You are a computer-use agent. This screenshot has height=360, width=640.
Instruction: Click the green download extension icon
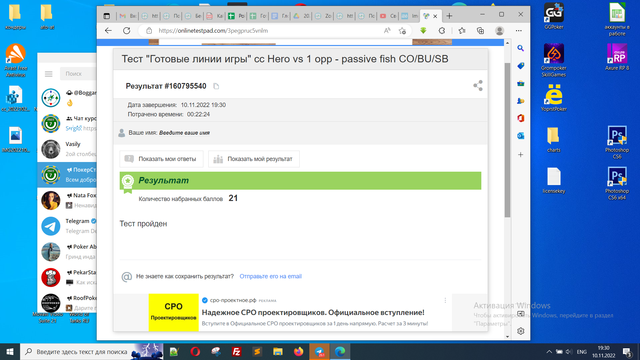click(423, 31)
